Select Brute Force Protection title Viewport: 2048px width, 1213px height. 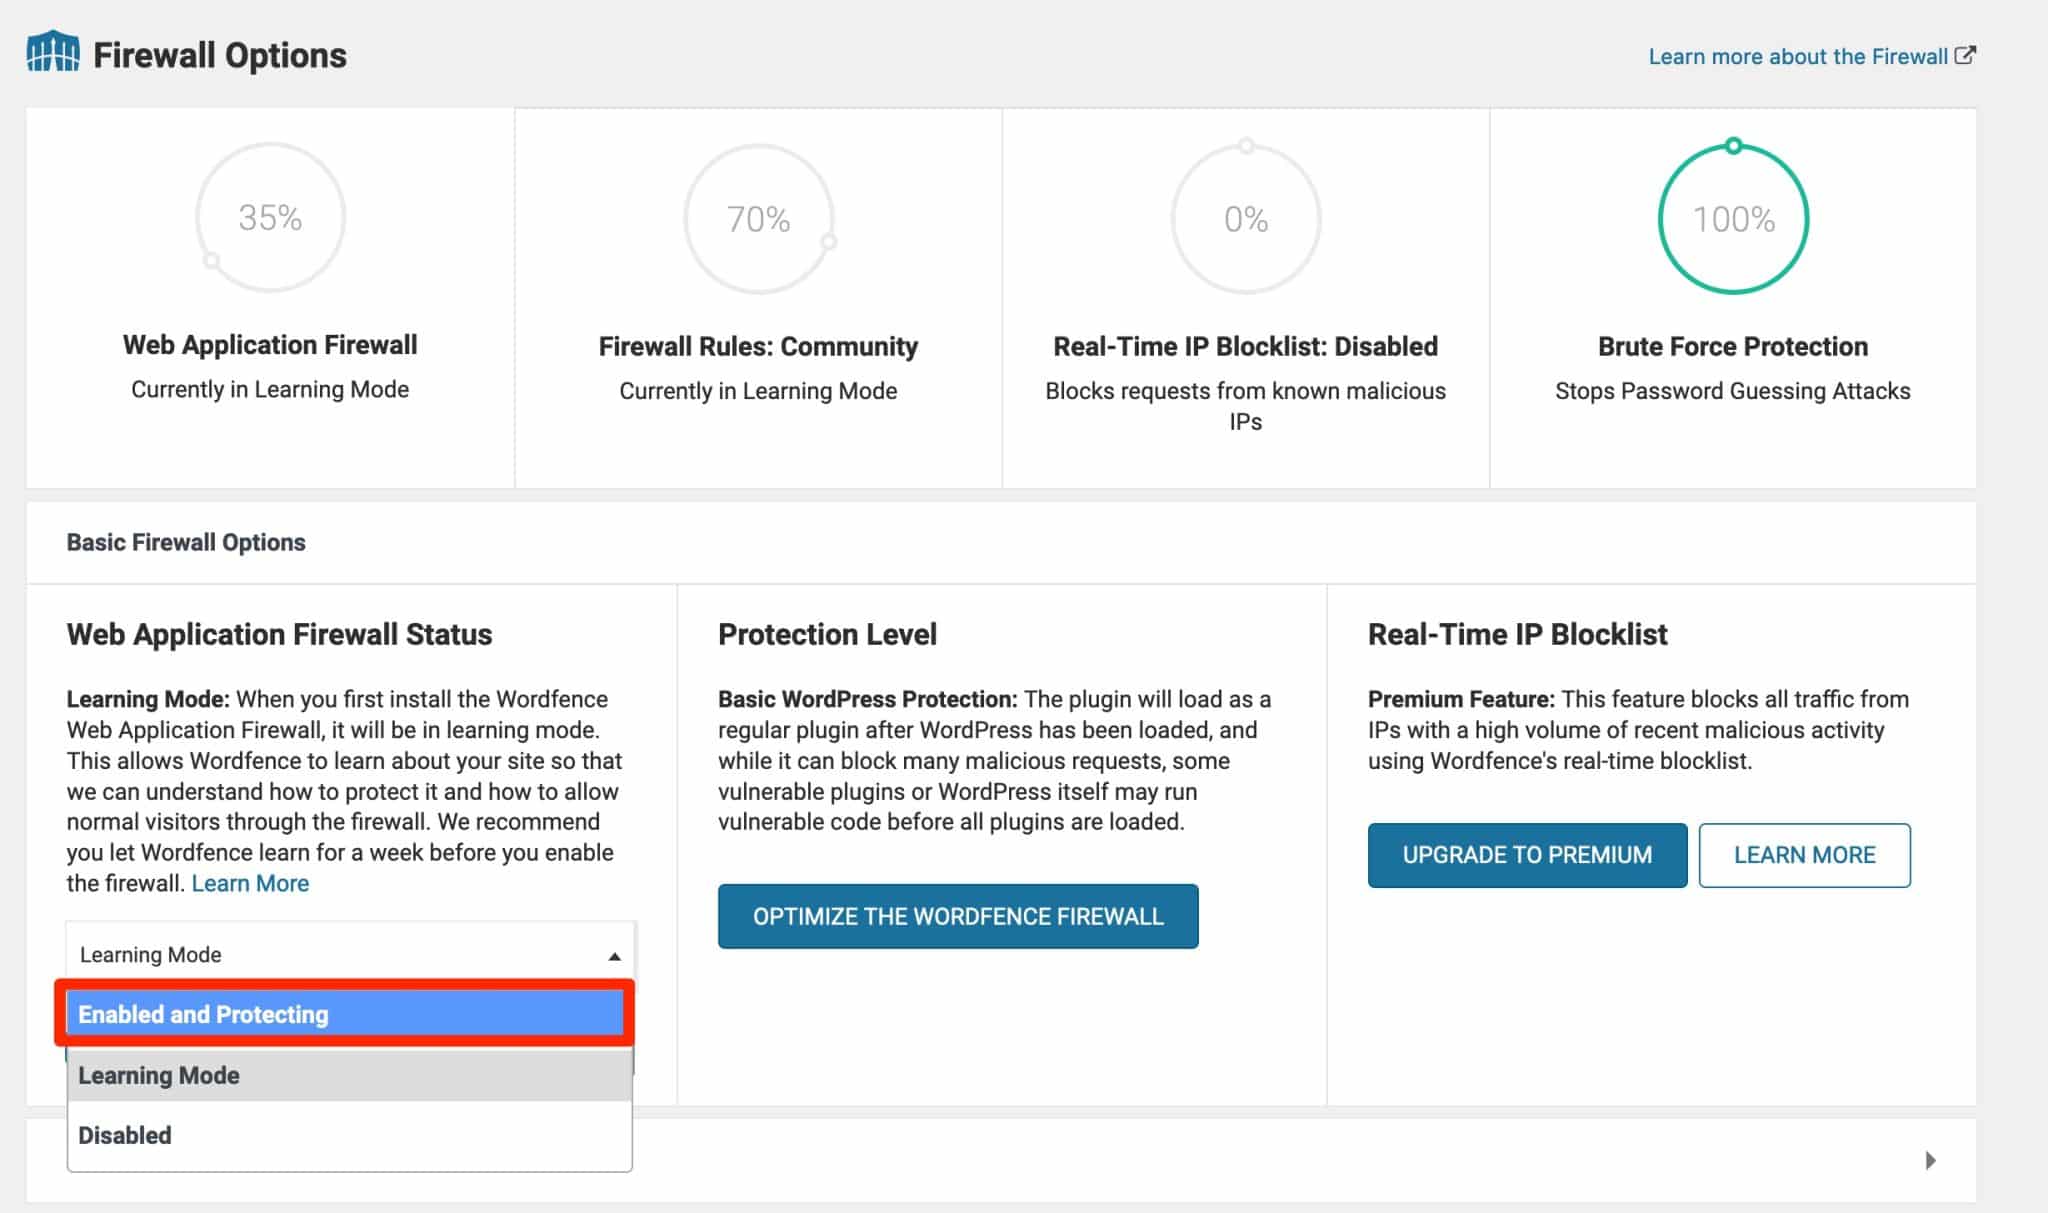click(x=1733, y=347)
